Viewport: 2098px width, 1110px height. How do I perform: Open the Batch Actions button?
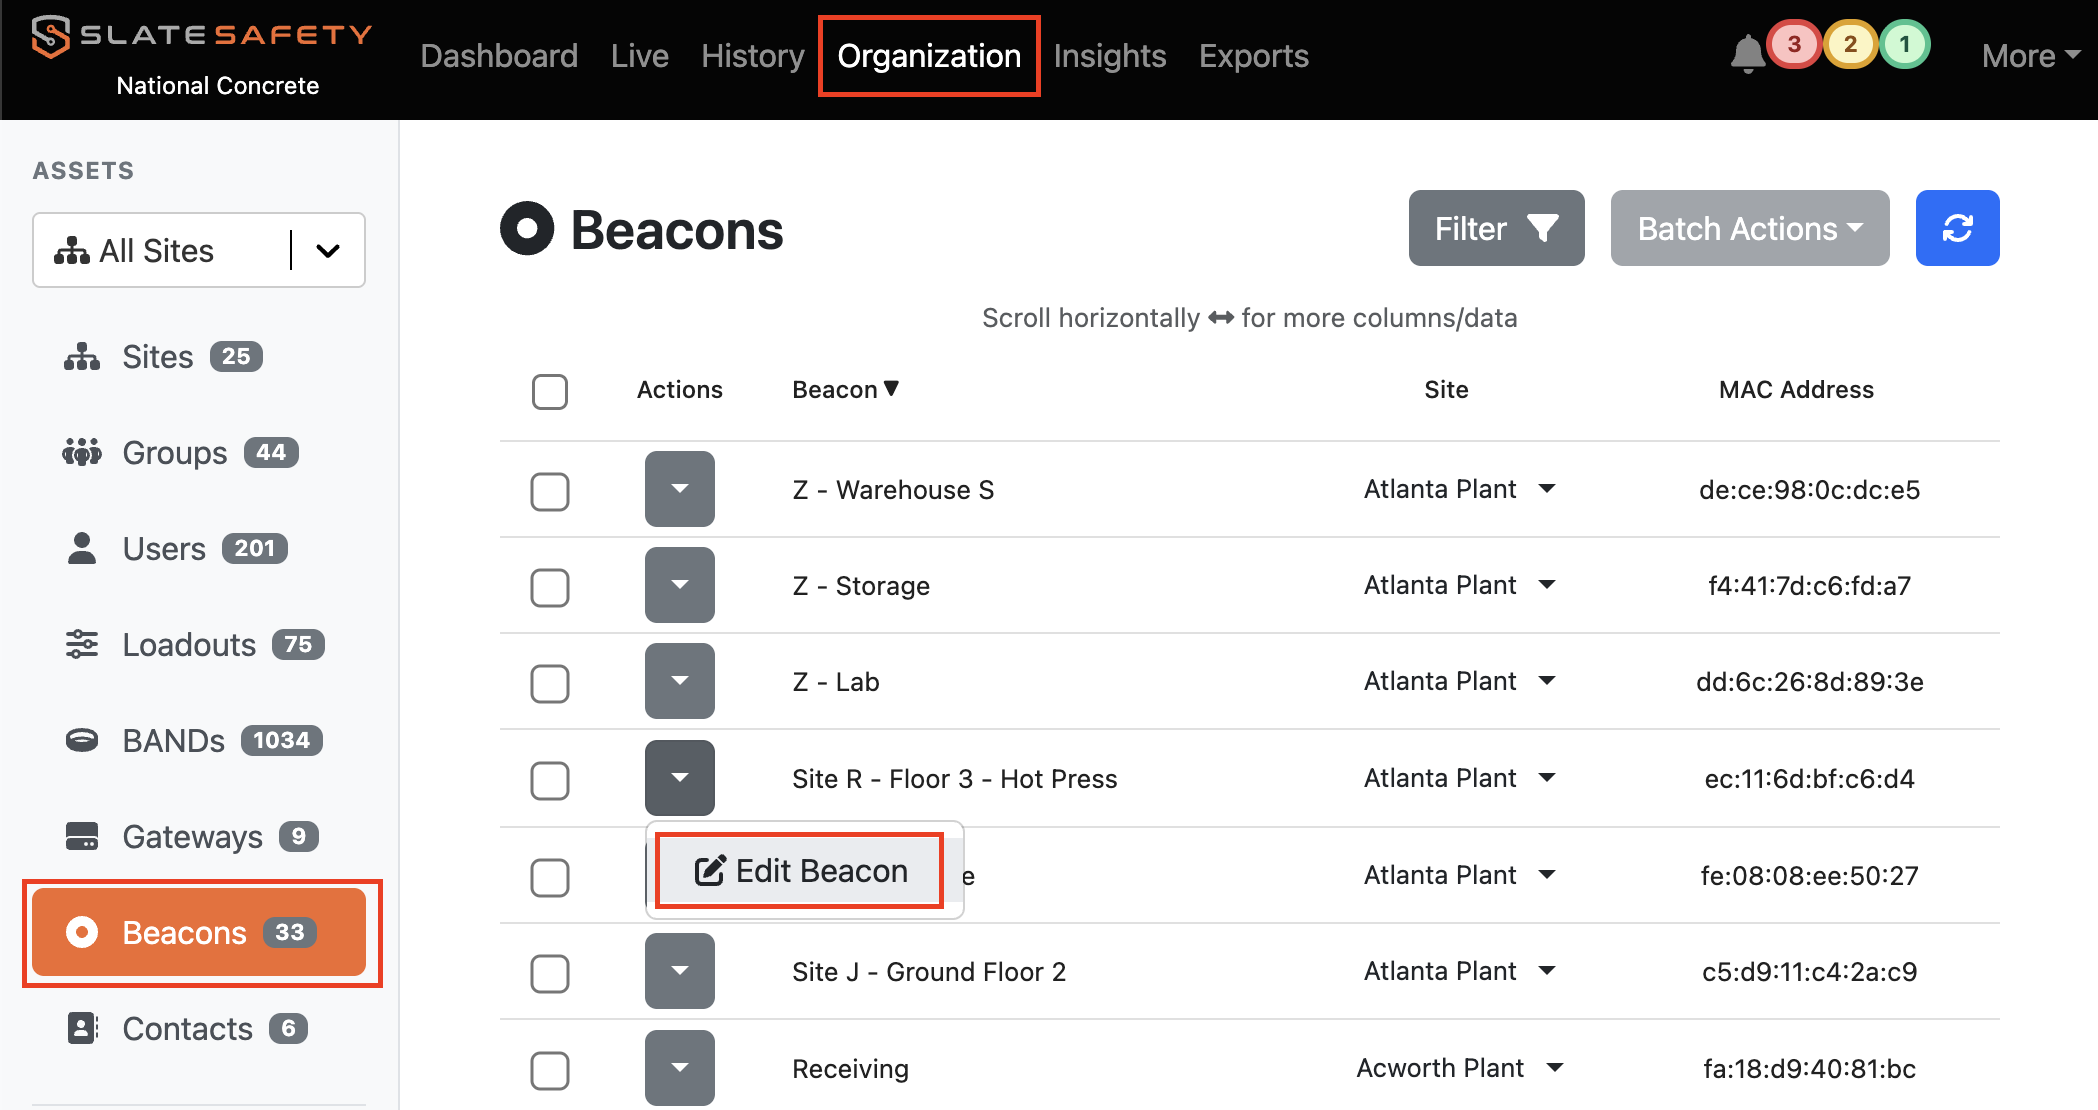pyautogui.click(x=1749, y=228)
